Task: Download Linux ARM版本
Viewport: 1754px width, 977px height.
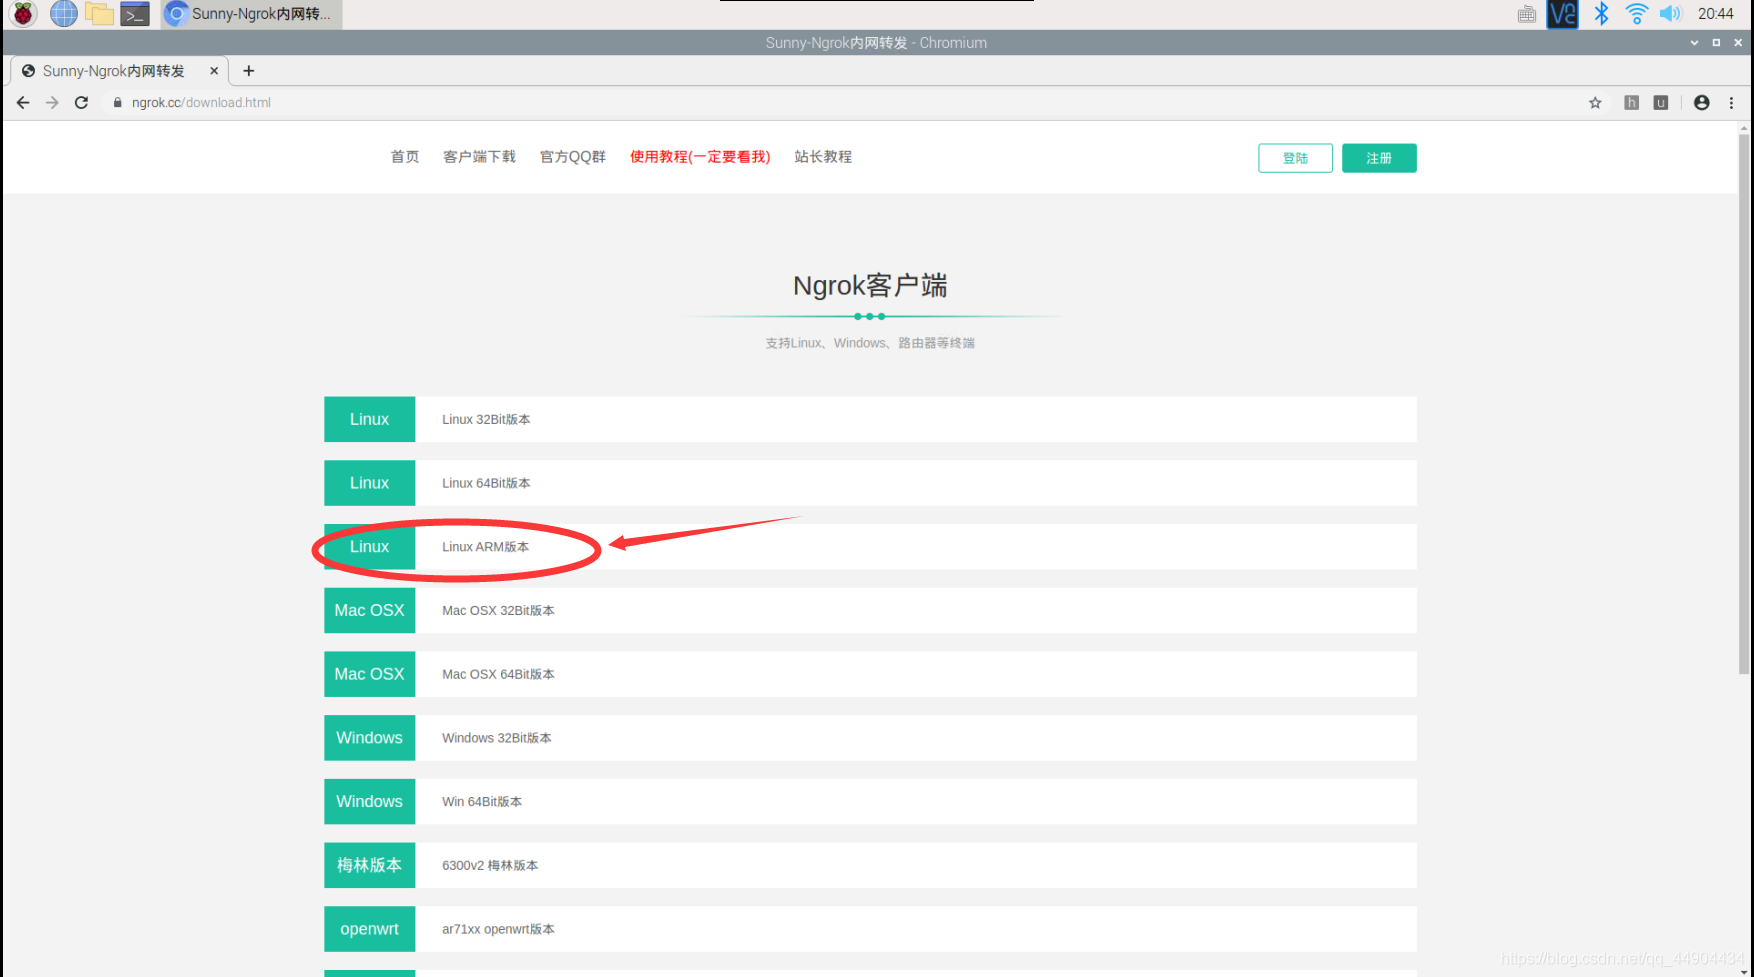Action: tap(485, 547)
